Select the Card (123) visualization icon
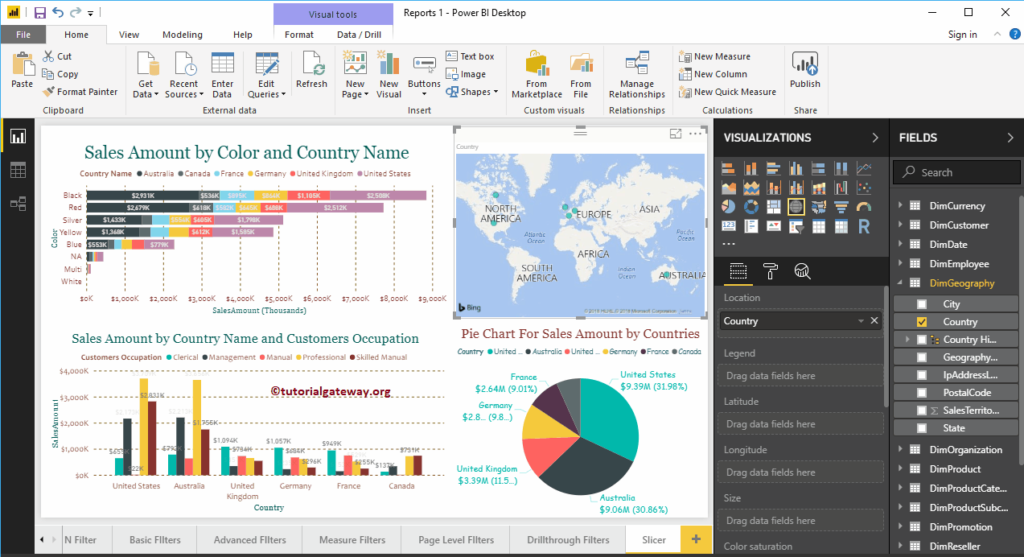 [729, 227]
